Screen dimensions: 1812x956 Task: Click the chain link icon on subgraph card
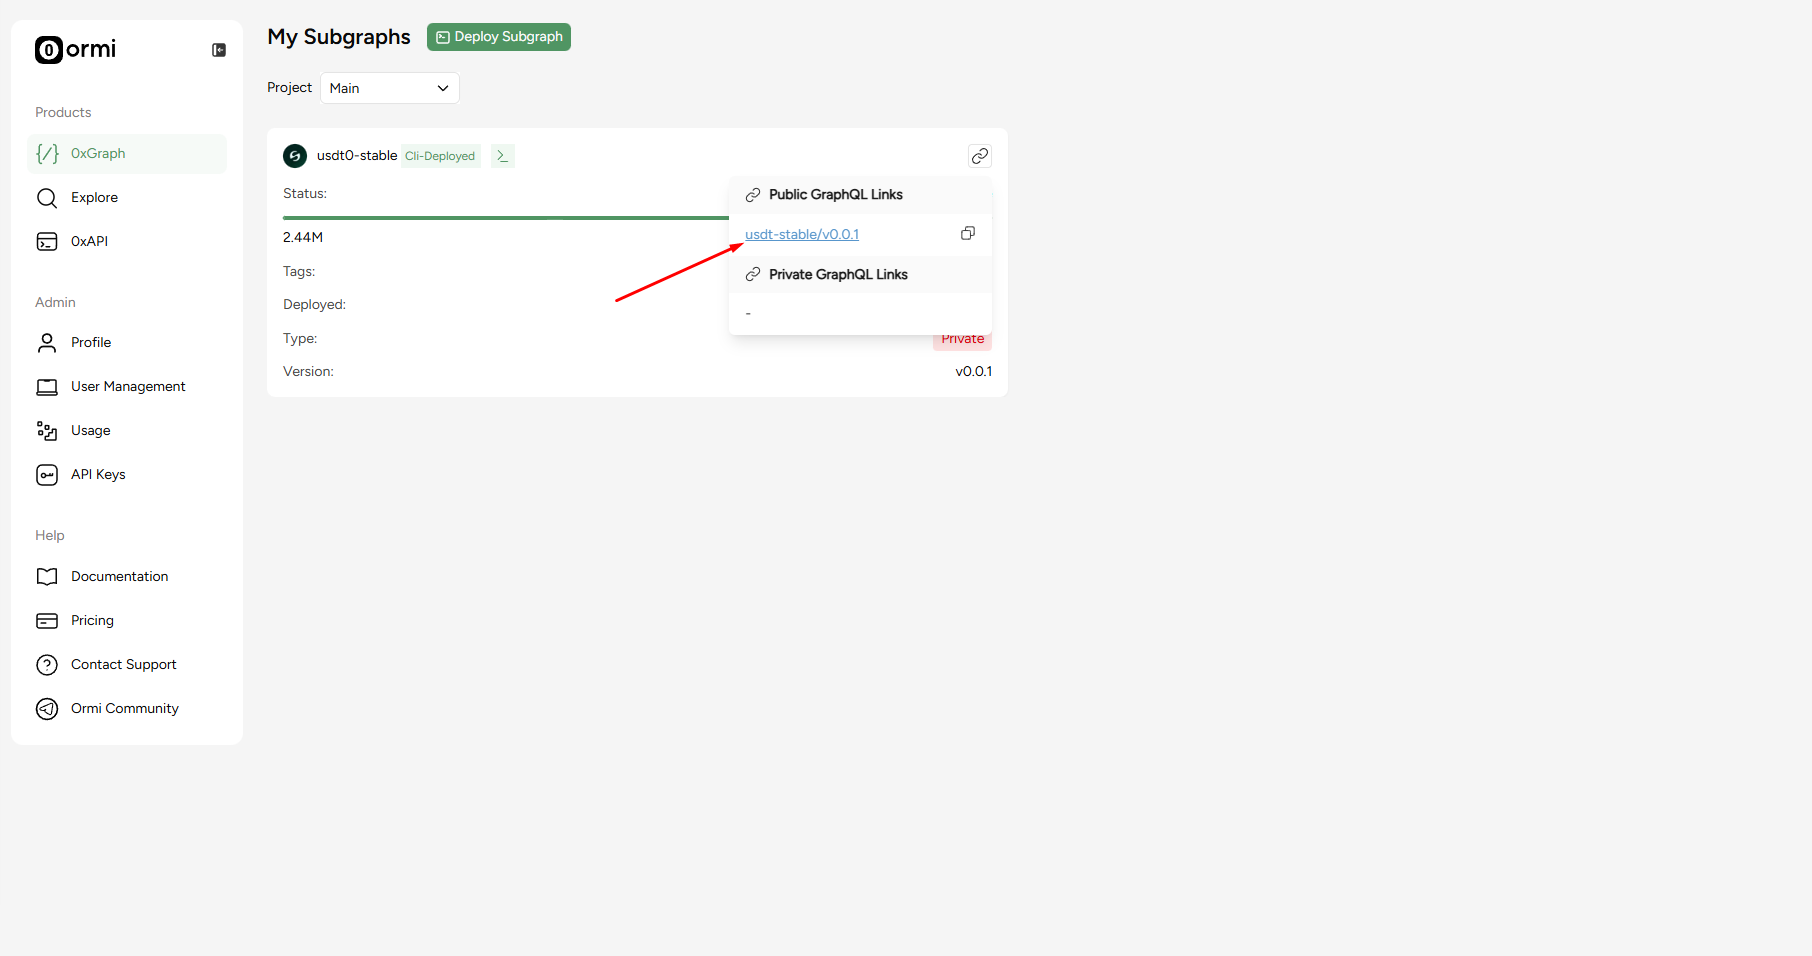979,156
